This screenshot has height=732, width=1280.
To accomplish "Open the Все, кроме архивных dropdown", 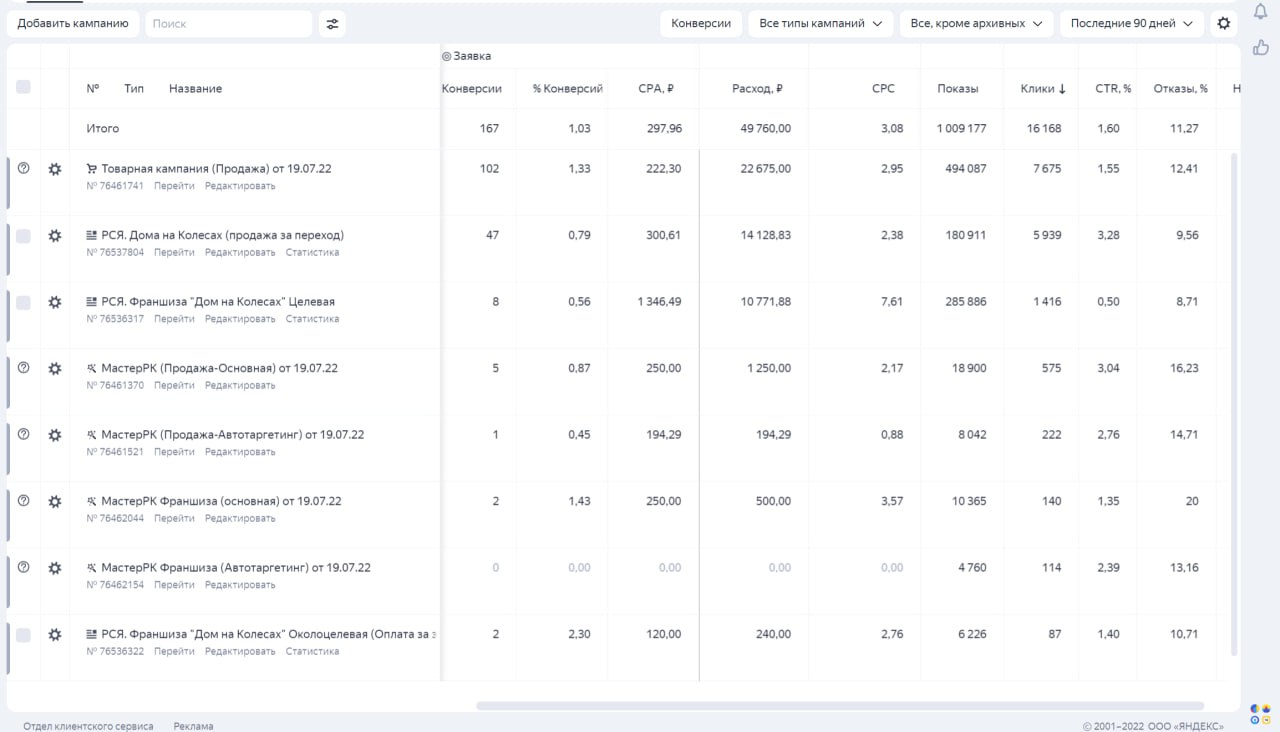I will click(x=976, y=23).
